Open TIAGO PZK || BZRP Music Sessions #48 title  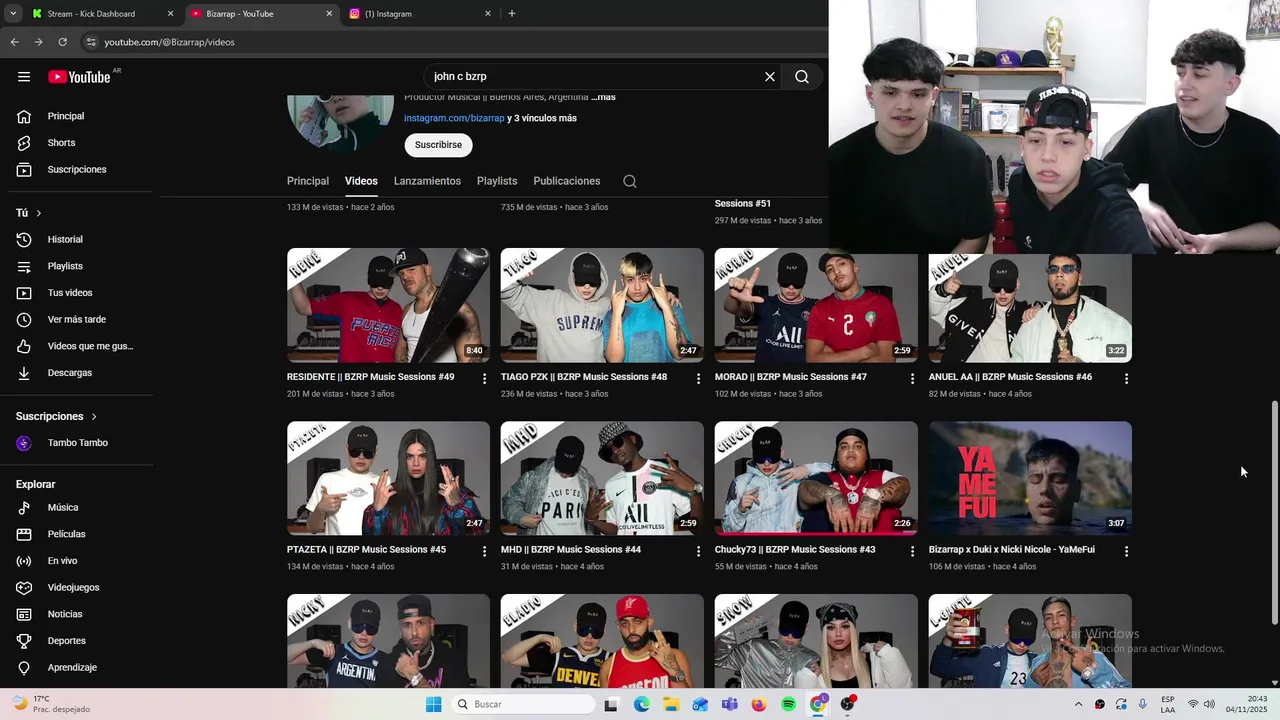pyautogui.click(x=584, y=377)
